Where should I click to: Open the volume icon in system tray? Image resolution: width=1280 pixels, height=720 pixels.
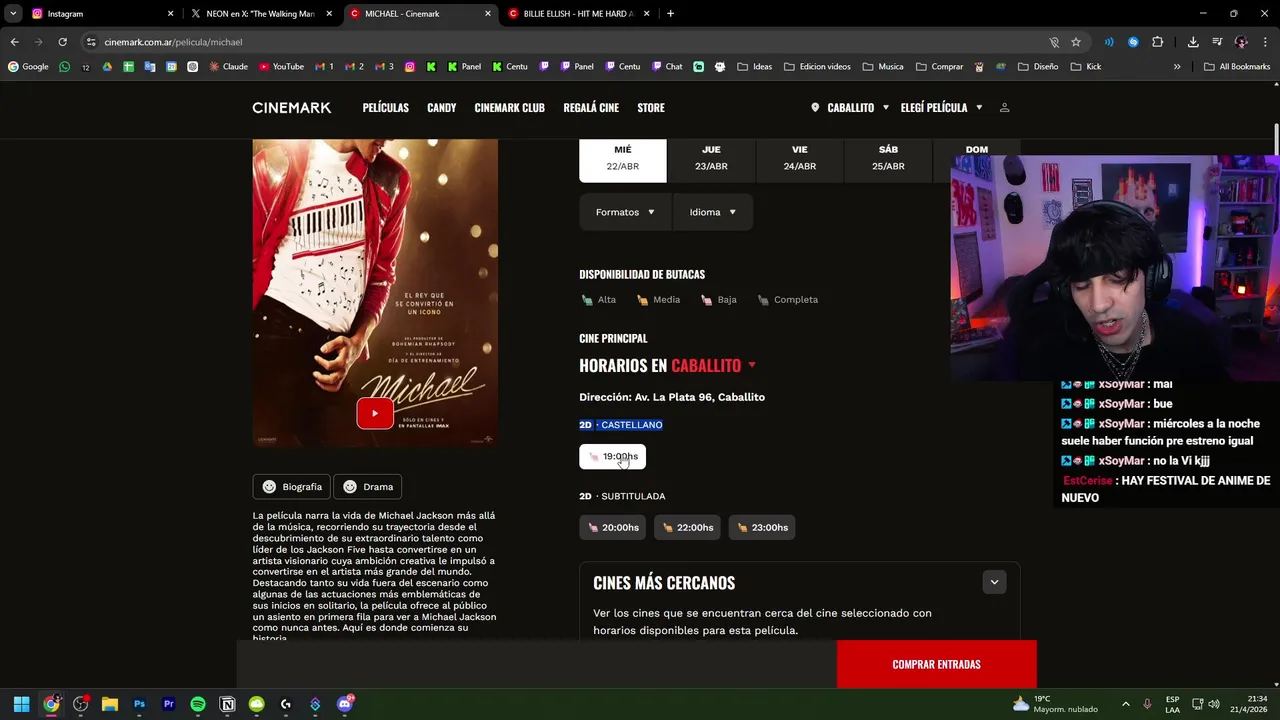(x=1214, y=704)
